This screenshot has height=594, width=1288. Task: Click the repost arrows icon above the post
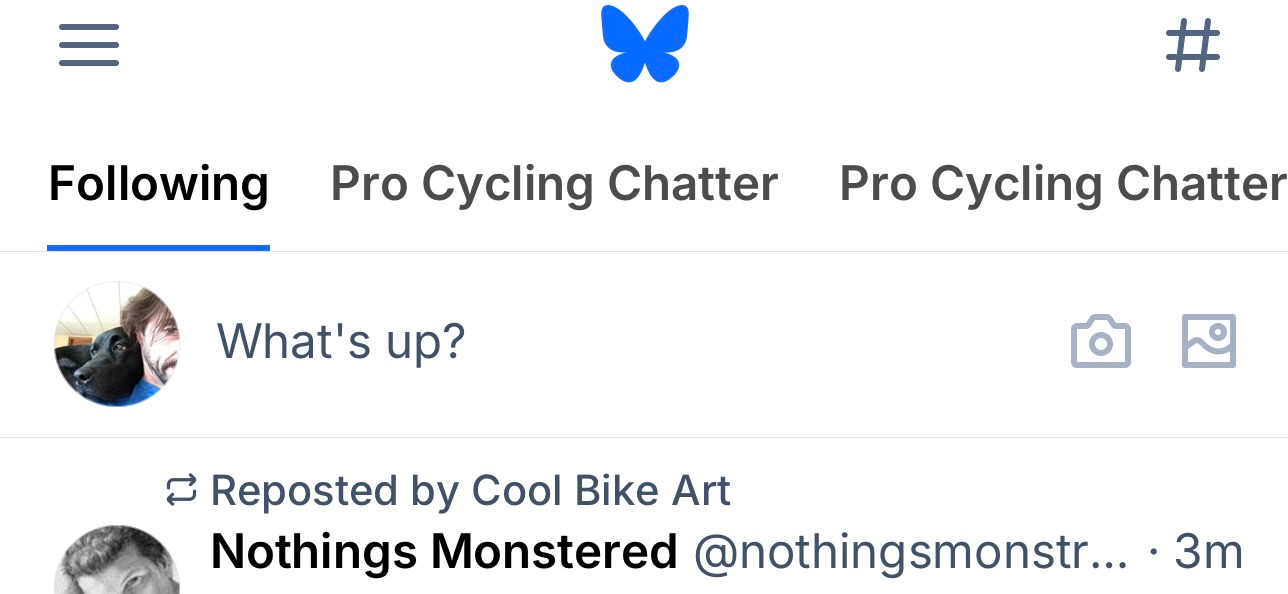[181, 491]
